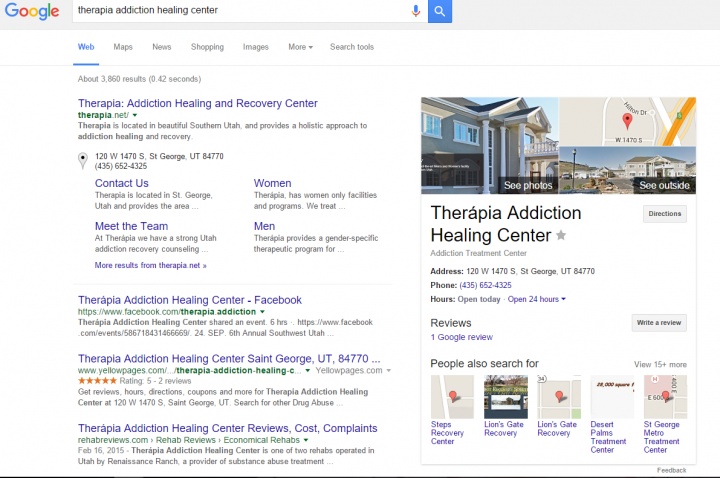Click the Addiction Treatment Center category text
This screenshot has width=720, height=478.
tap(478, 253)
